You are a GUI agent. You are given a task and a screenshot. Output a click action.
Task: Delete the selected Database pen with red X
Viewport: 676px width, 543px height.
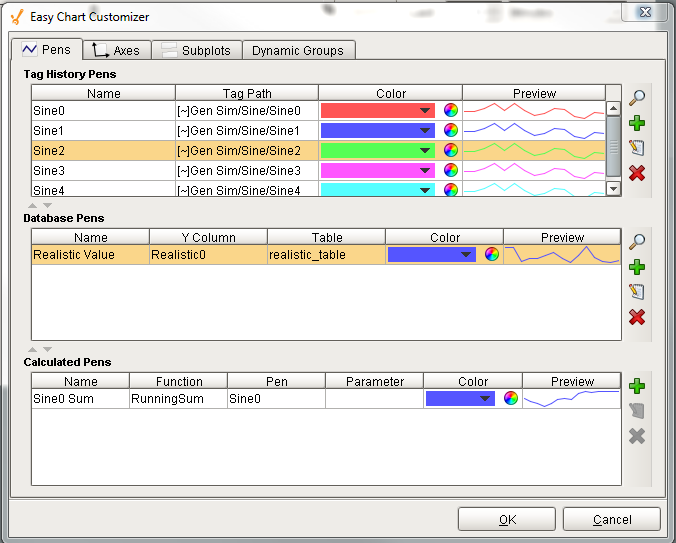tap(637, 317)
